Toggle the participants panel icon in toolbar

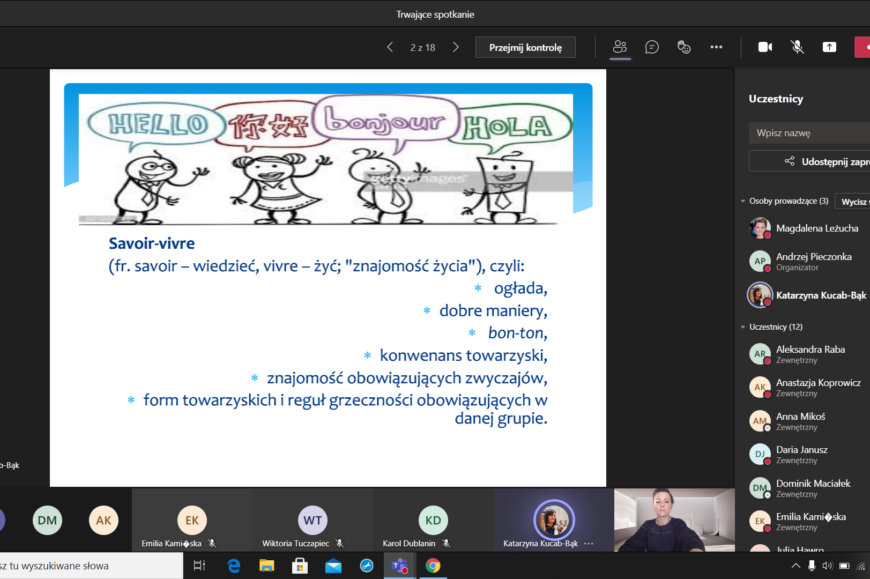tap(620, 47)
